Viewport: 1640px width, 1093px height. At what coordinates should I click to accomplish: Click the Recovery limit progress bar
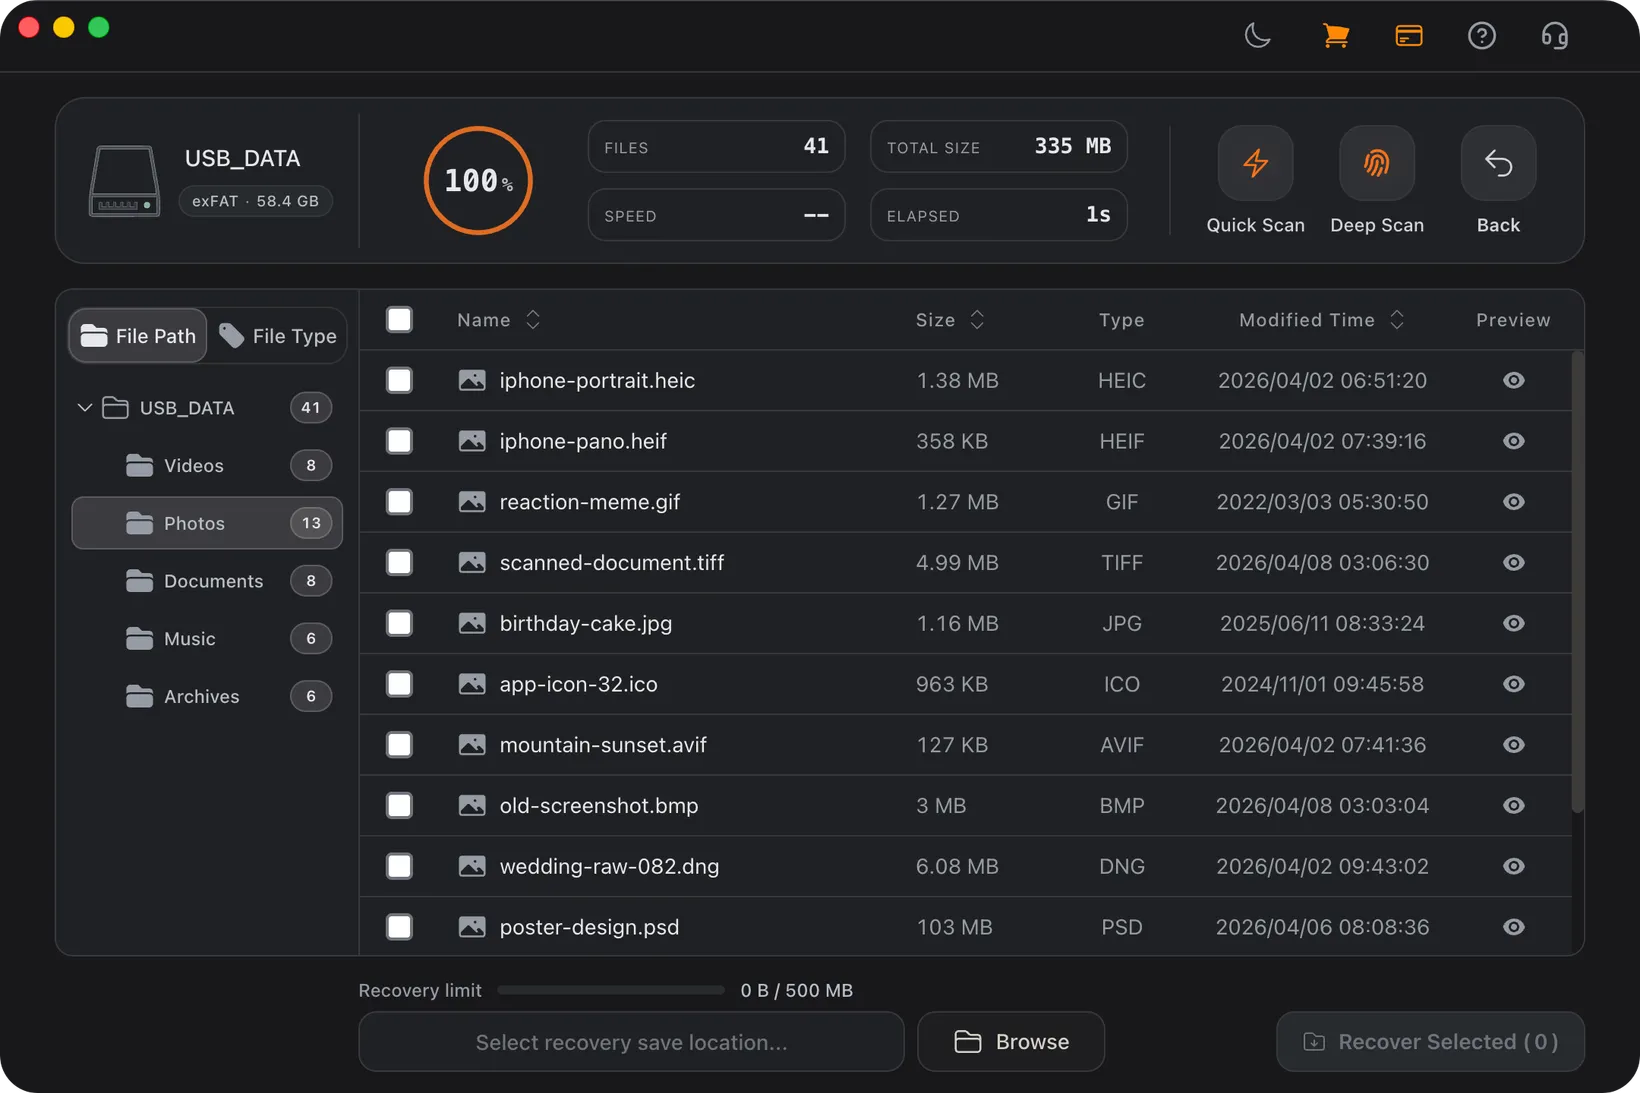pos(611,990)
